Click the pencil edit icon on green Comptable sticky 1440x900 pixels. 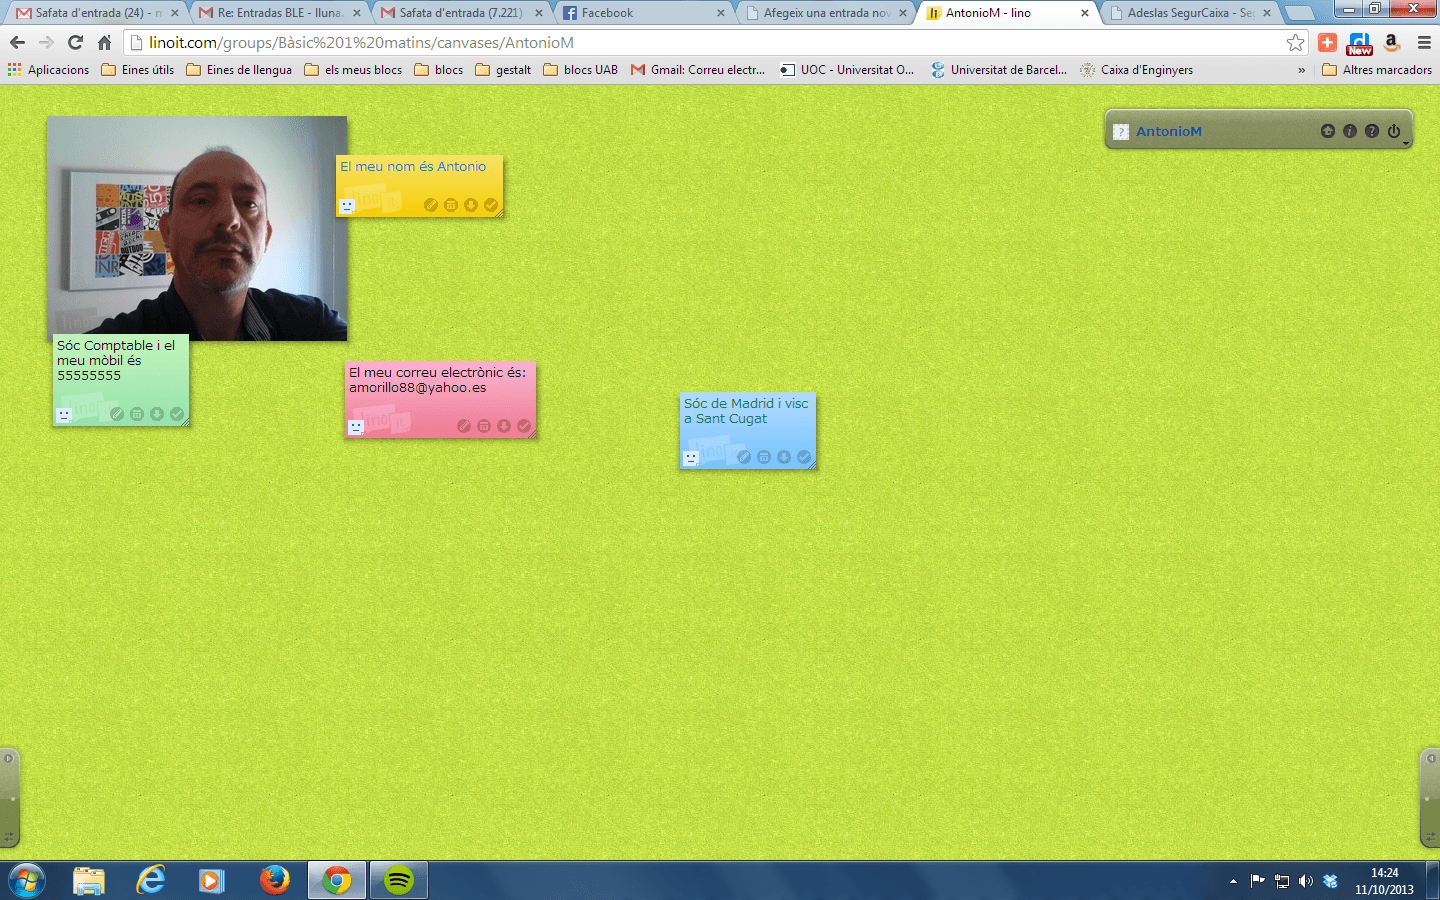pos(117,414)
